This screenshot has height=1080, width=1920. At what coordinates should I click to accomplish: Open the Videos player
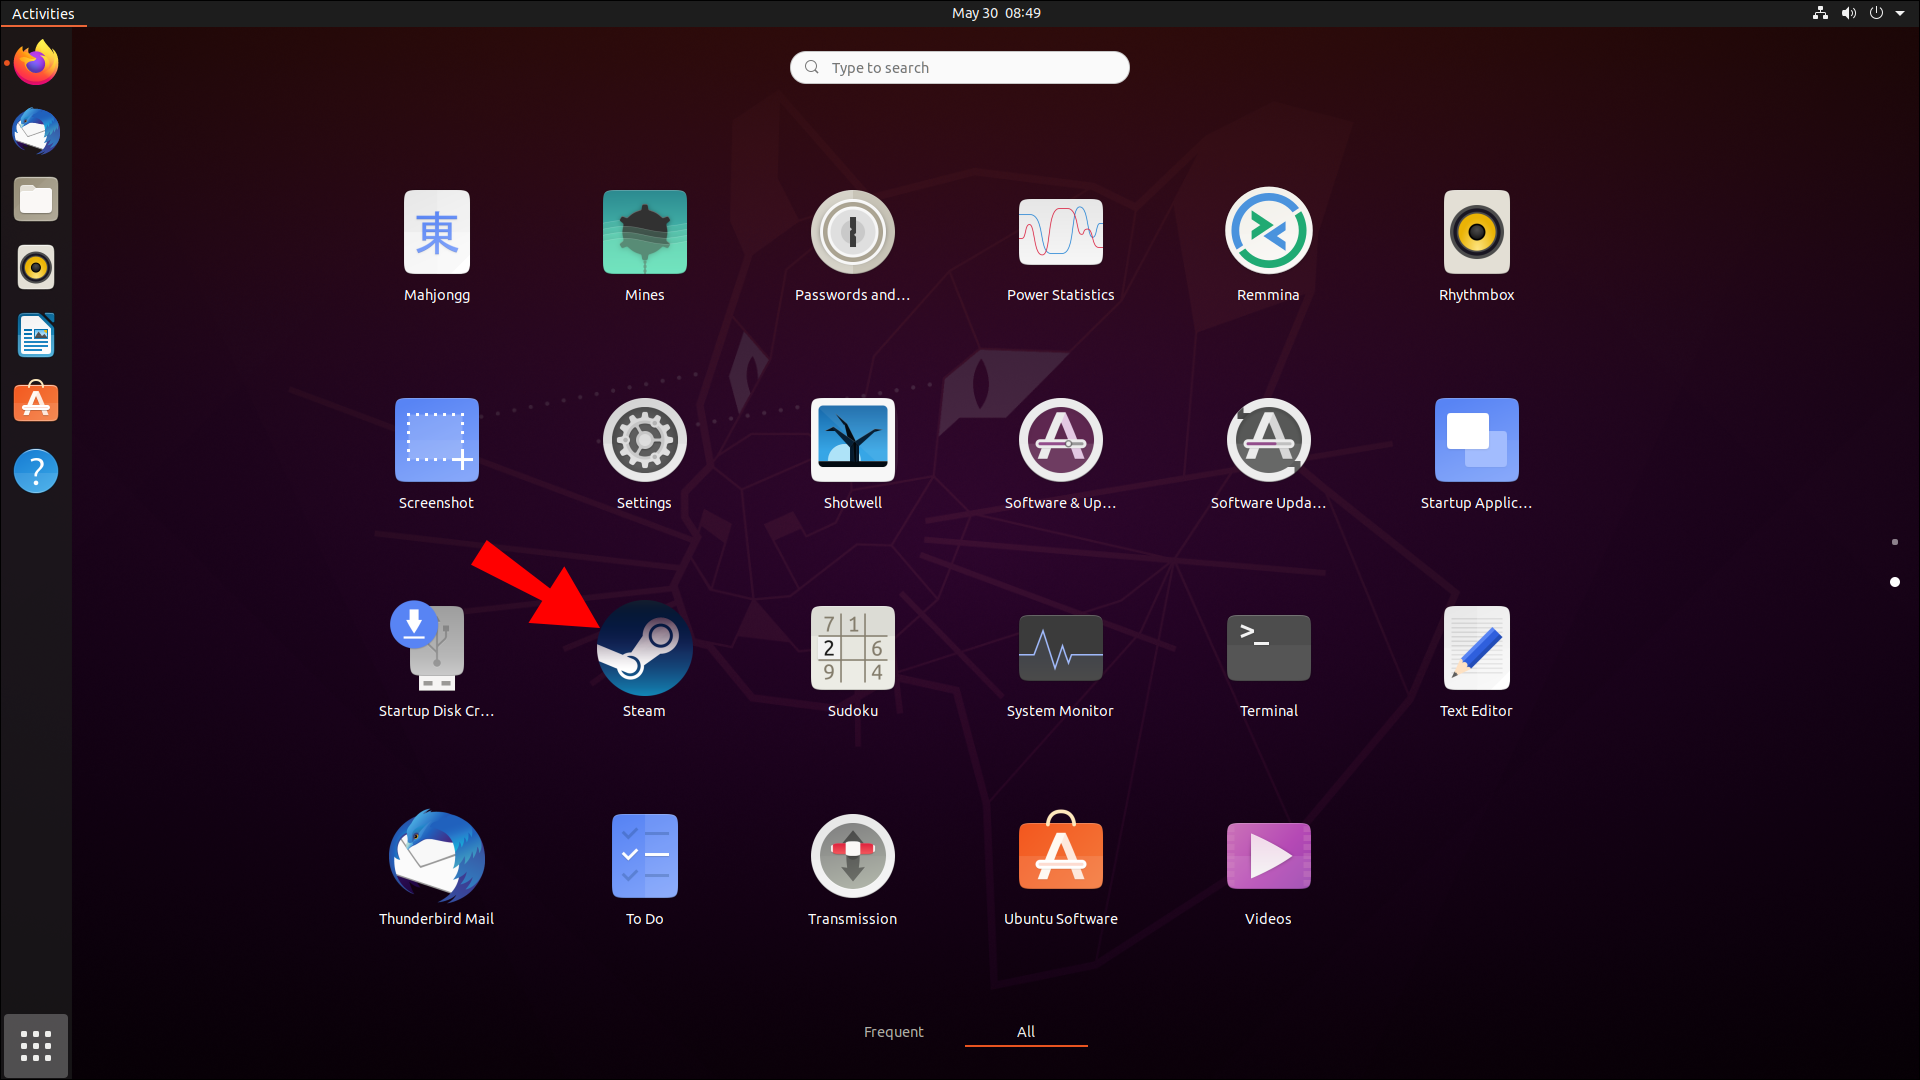tap(1268, 856)
